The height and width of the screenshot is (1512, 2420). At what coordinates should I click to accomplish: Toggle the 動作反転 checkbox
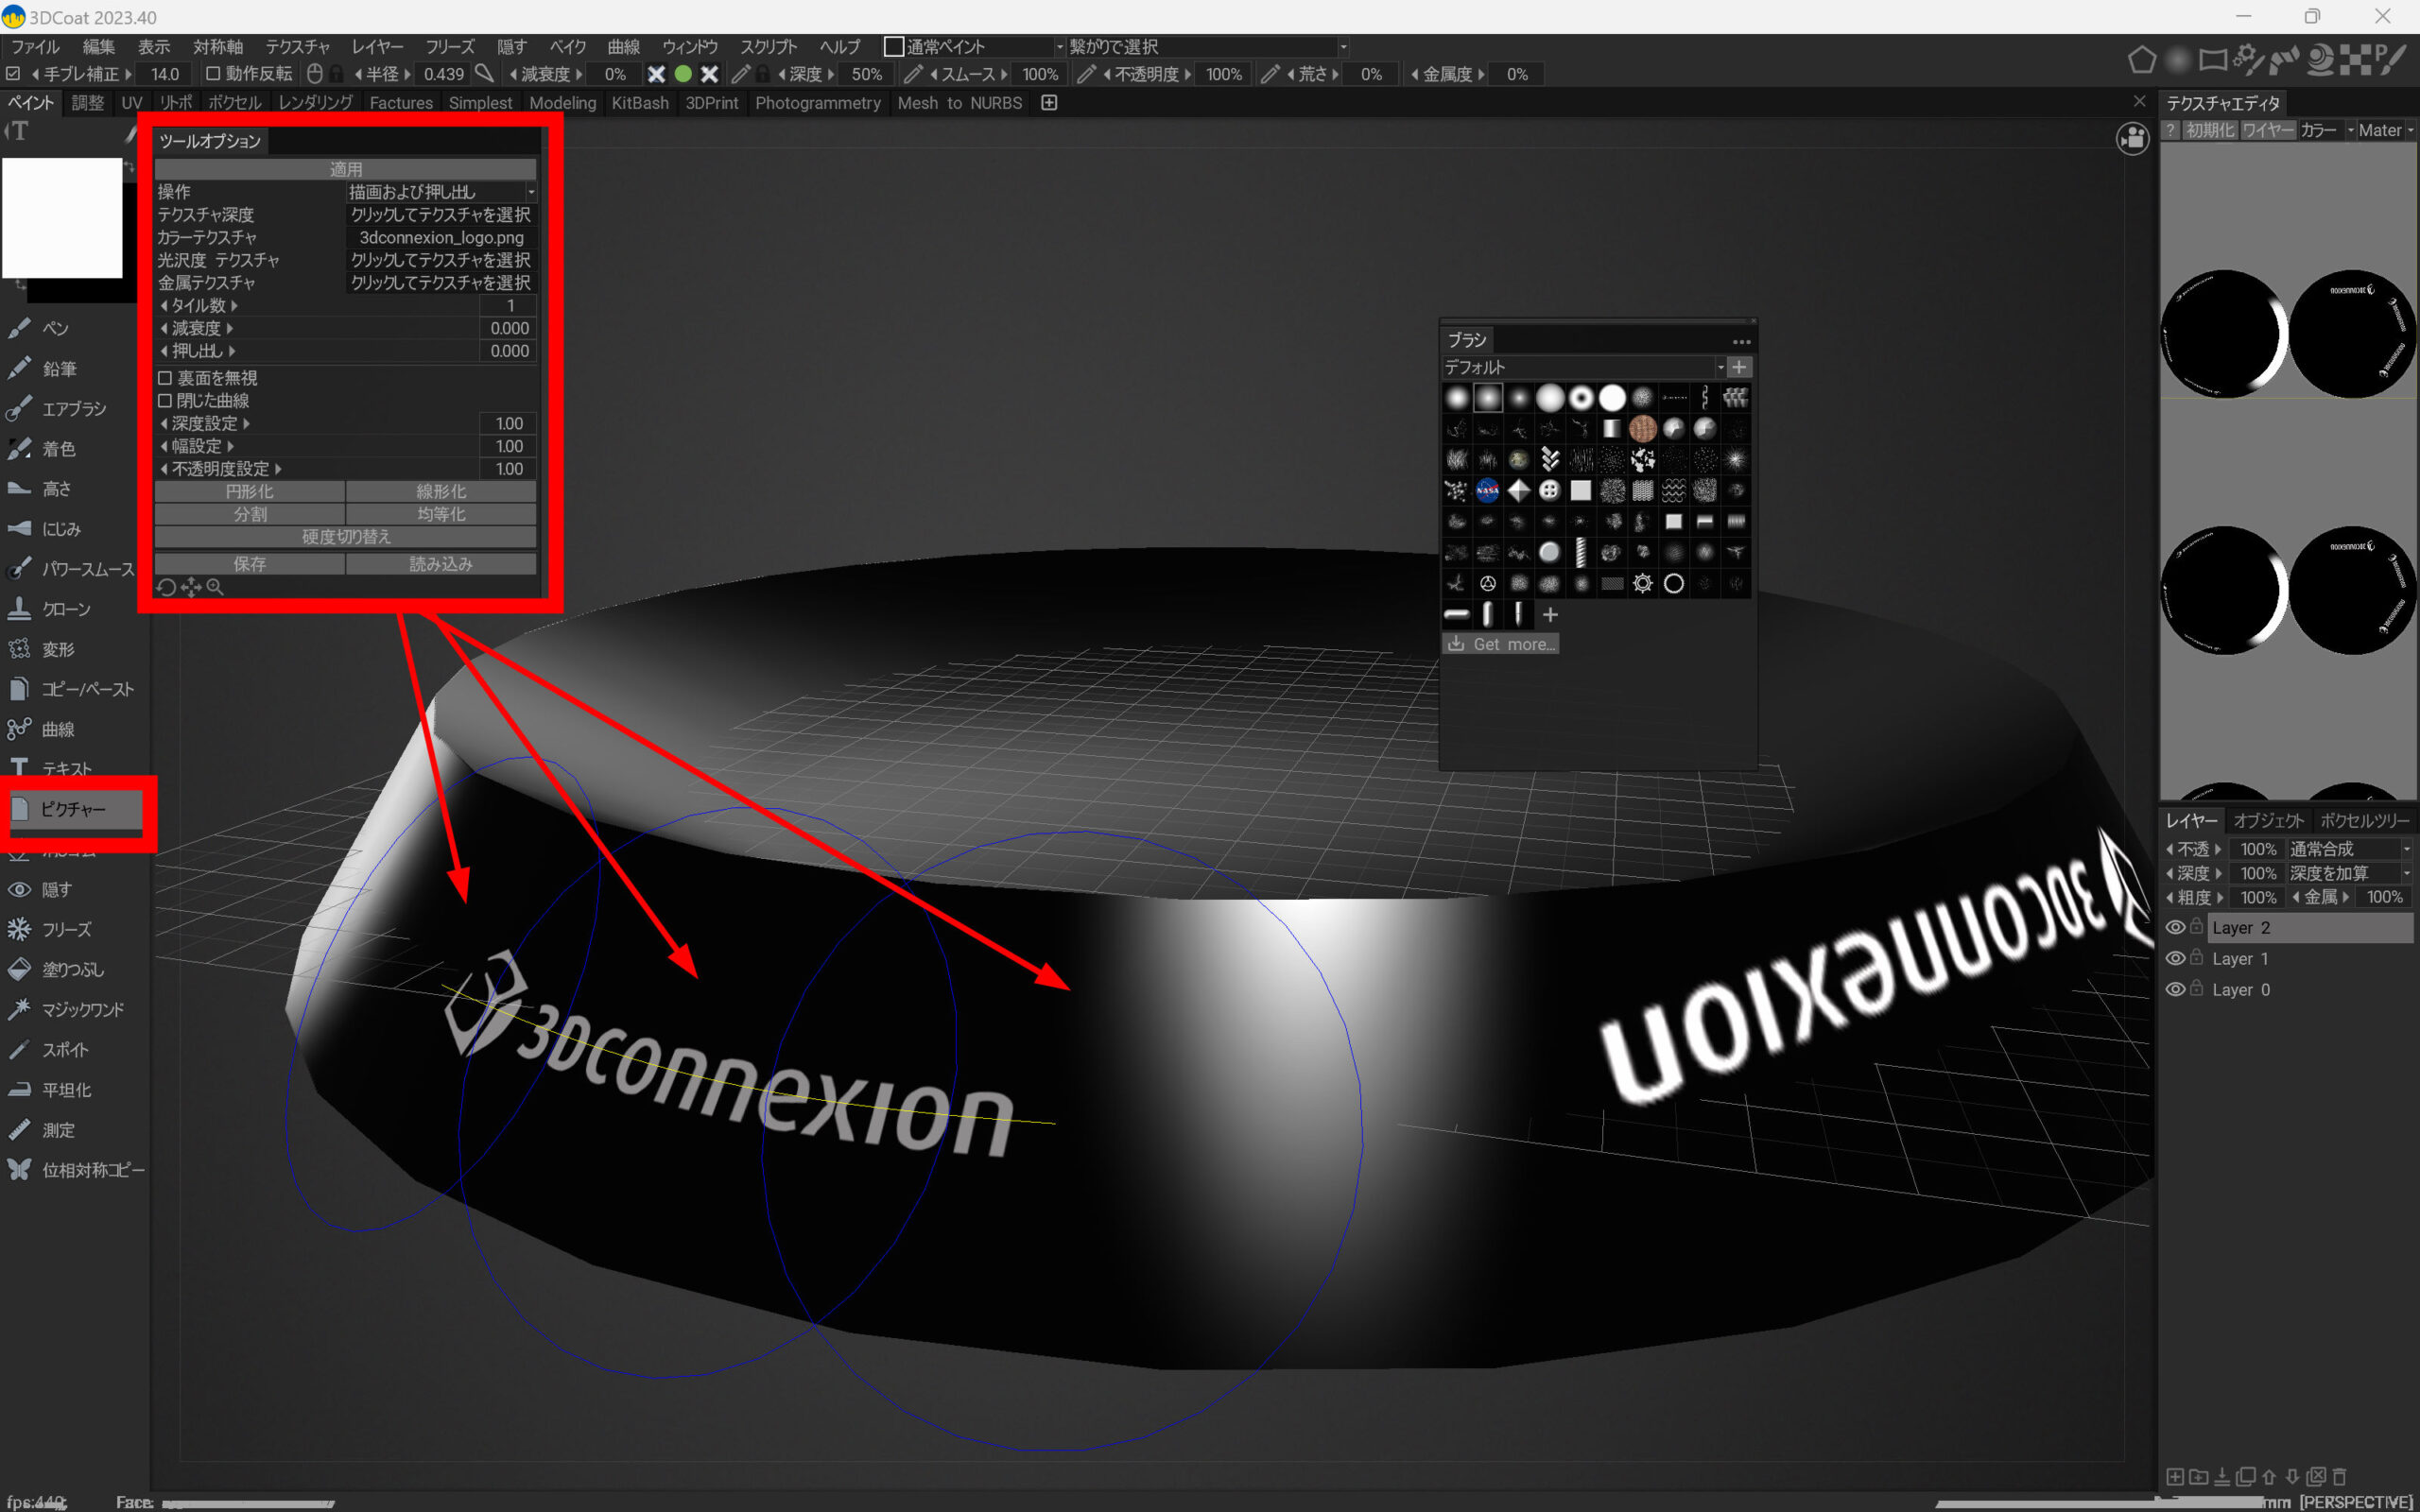pos(213,74)
